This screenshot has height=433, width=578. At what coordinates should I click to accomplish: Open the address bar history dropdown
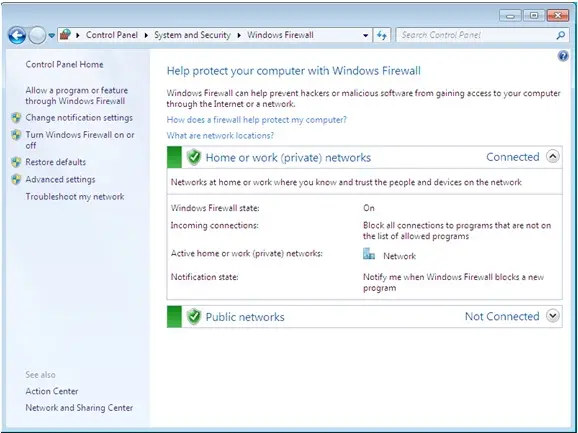(365, 35)
